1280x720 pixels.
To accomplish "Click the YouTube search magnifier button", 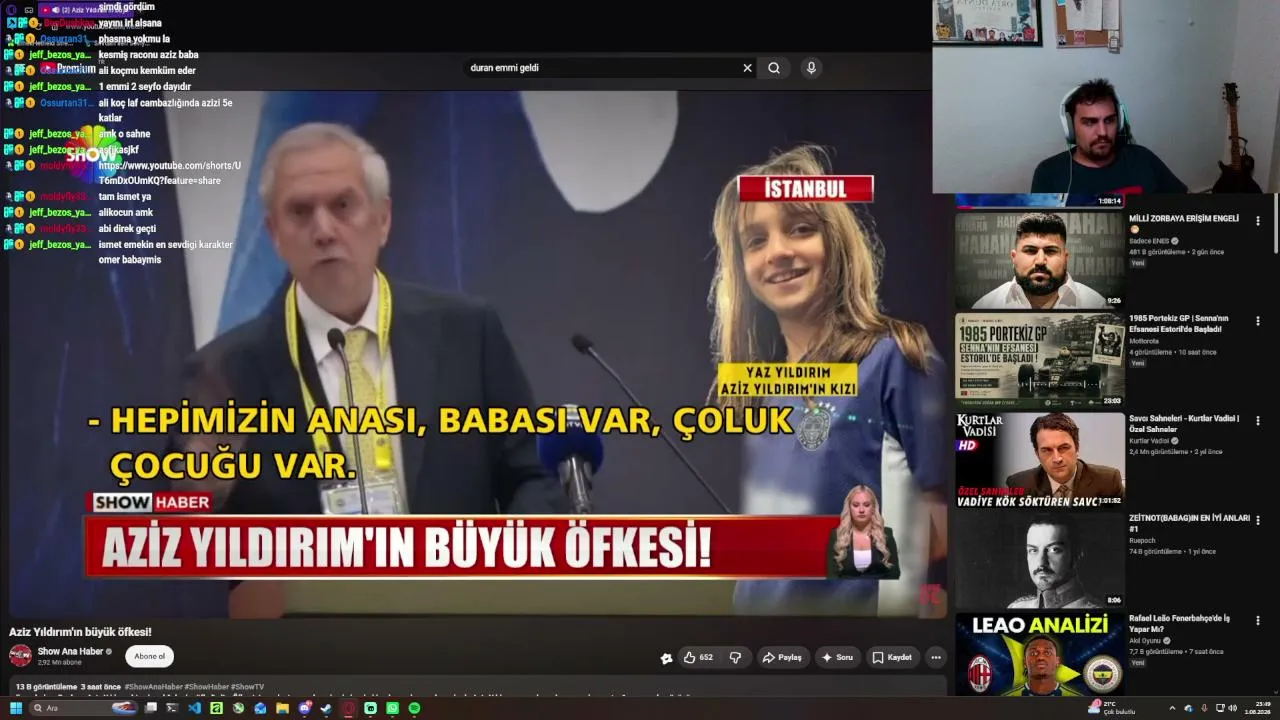I will 774,68.
